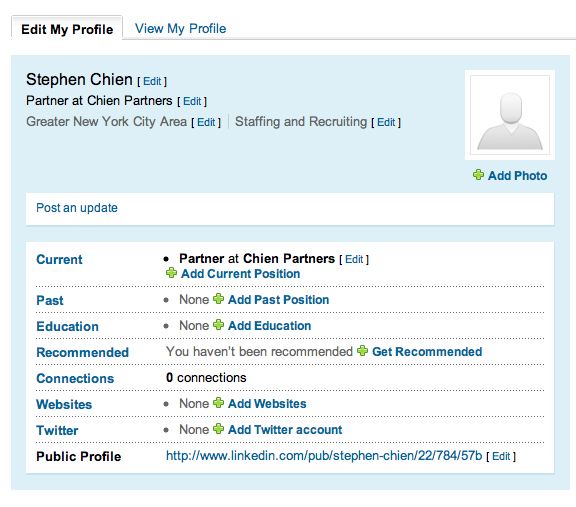Click plus icon next to Get Recommended
576x507 pixels.
[362, 351]
